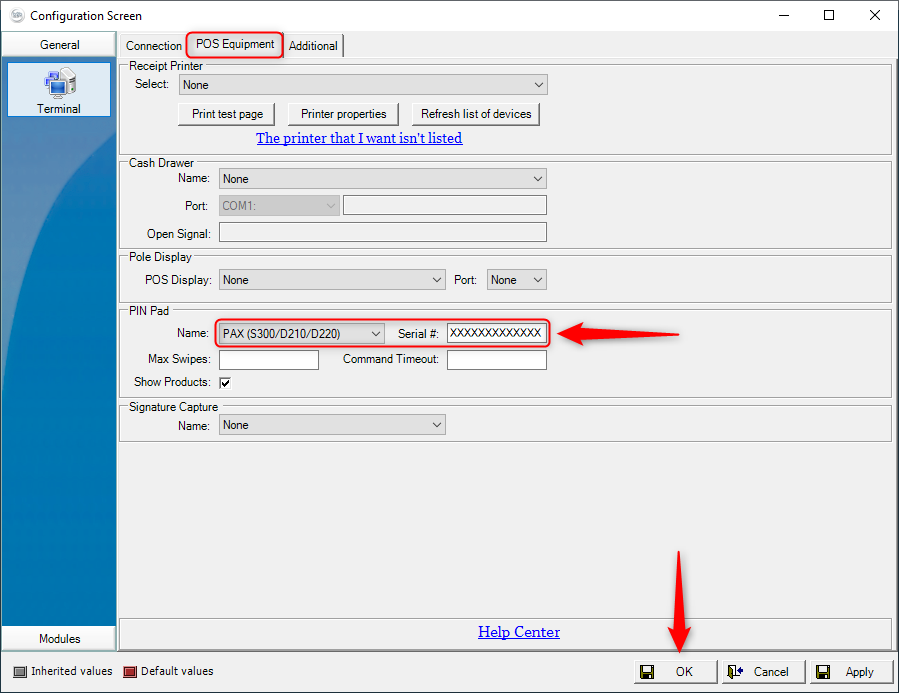The image size is (899, 693).
Task: Open 'The printer that I want isn't listed' link
Action: [359, 138]
